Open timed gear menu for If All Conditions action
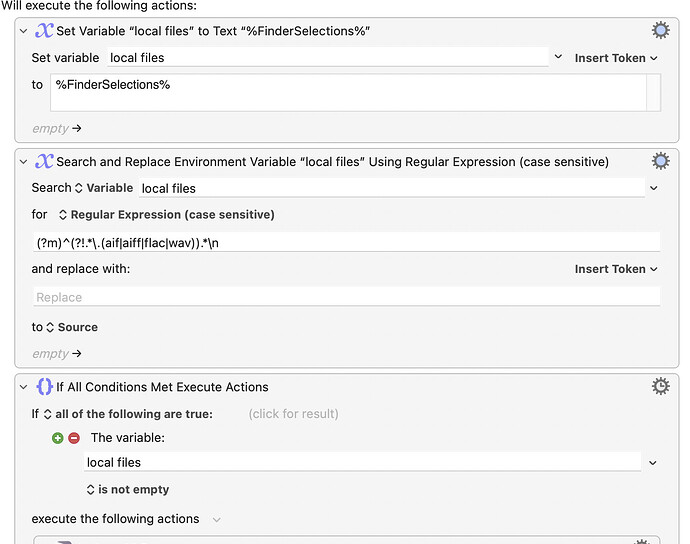The image size is (690, 544). click(661, 386)
